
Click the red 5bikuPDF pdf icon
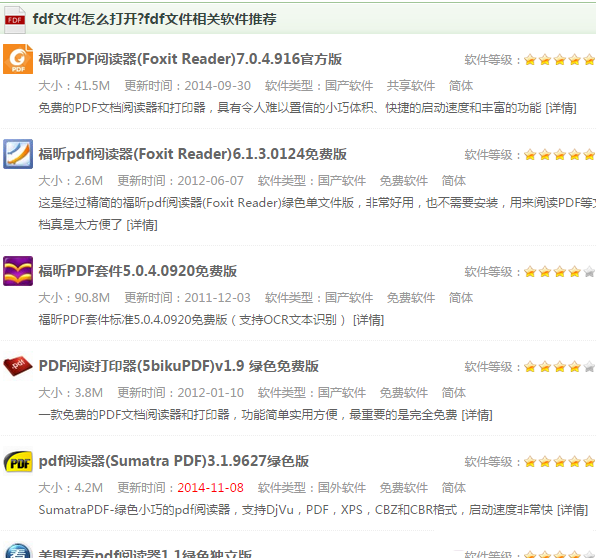click(x=18, y=366)
